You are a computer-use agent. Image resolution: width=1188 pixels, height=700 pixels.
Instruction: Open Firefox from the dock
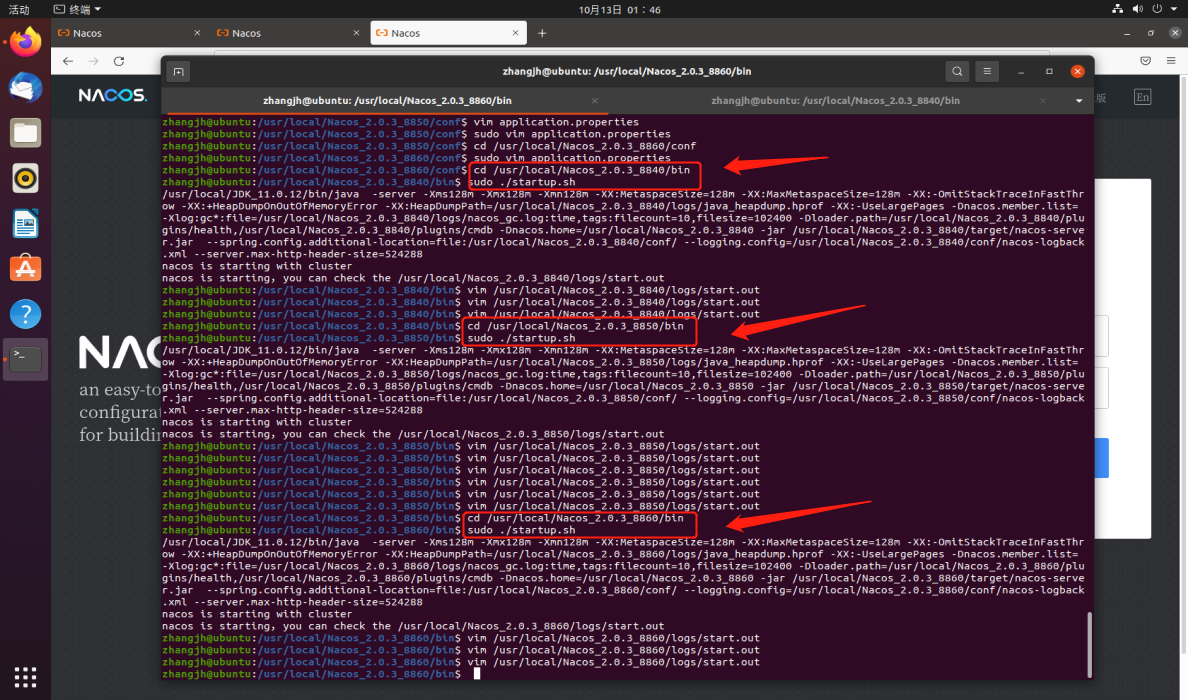click(25, 42)
